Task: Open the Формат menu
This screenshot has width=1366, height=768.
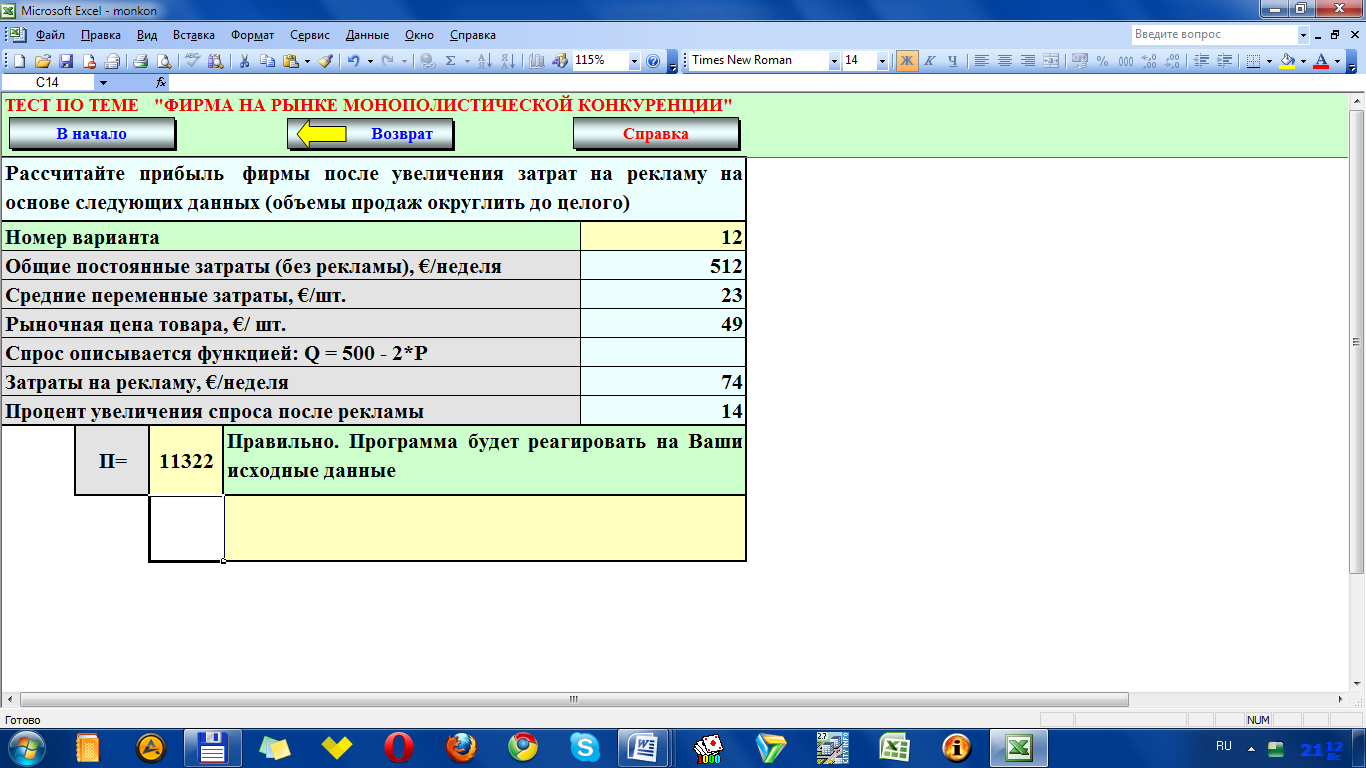Action: point(253,35)
